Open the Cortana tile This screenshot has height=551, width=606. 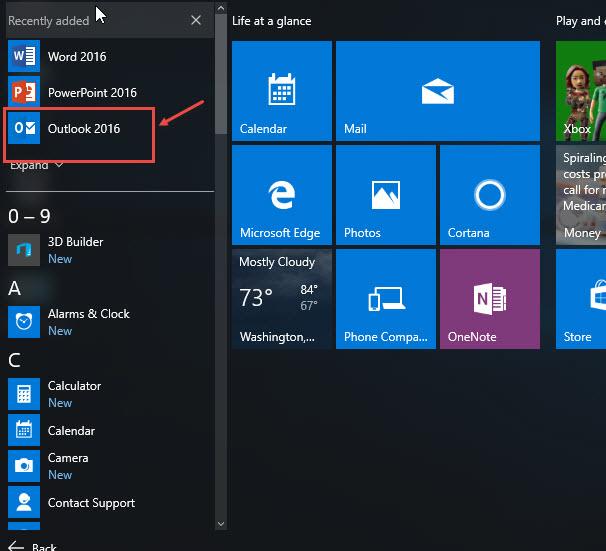(490, 195)
